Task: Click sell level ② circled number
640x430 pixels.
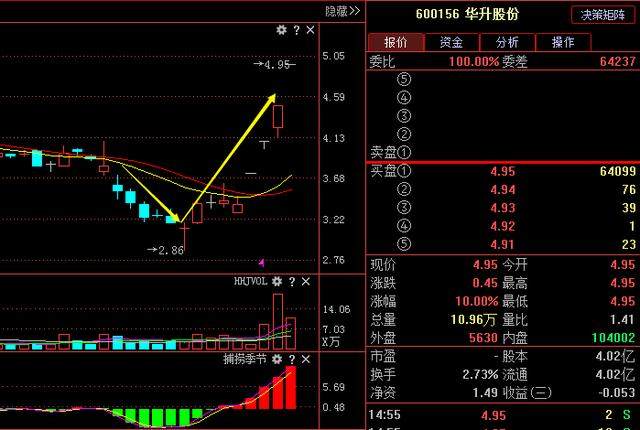Action: click(x=404, y=134)
